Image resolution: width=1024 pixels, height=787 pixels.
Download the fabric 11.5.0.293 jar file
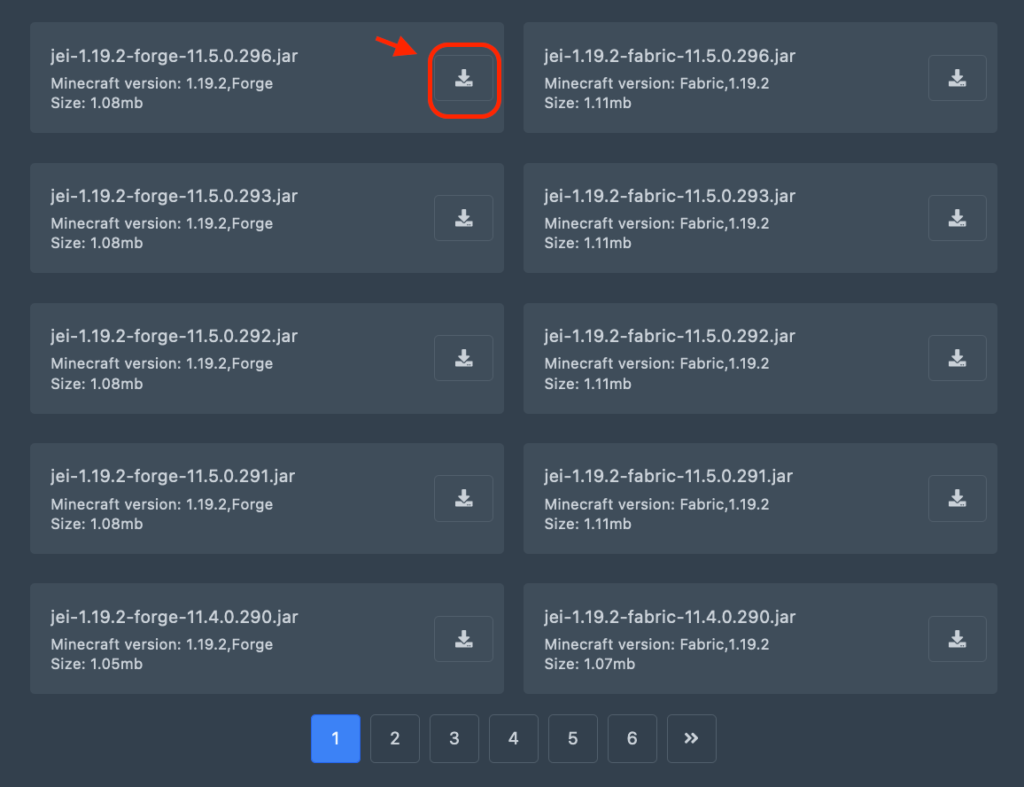pos(957,218)
